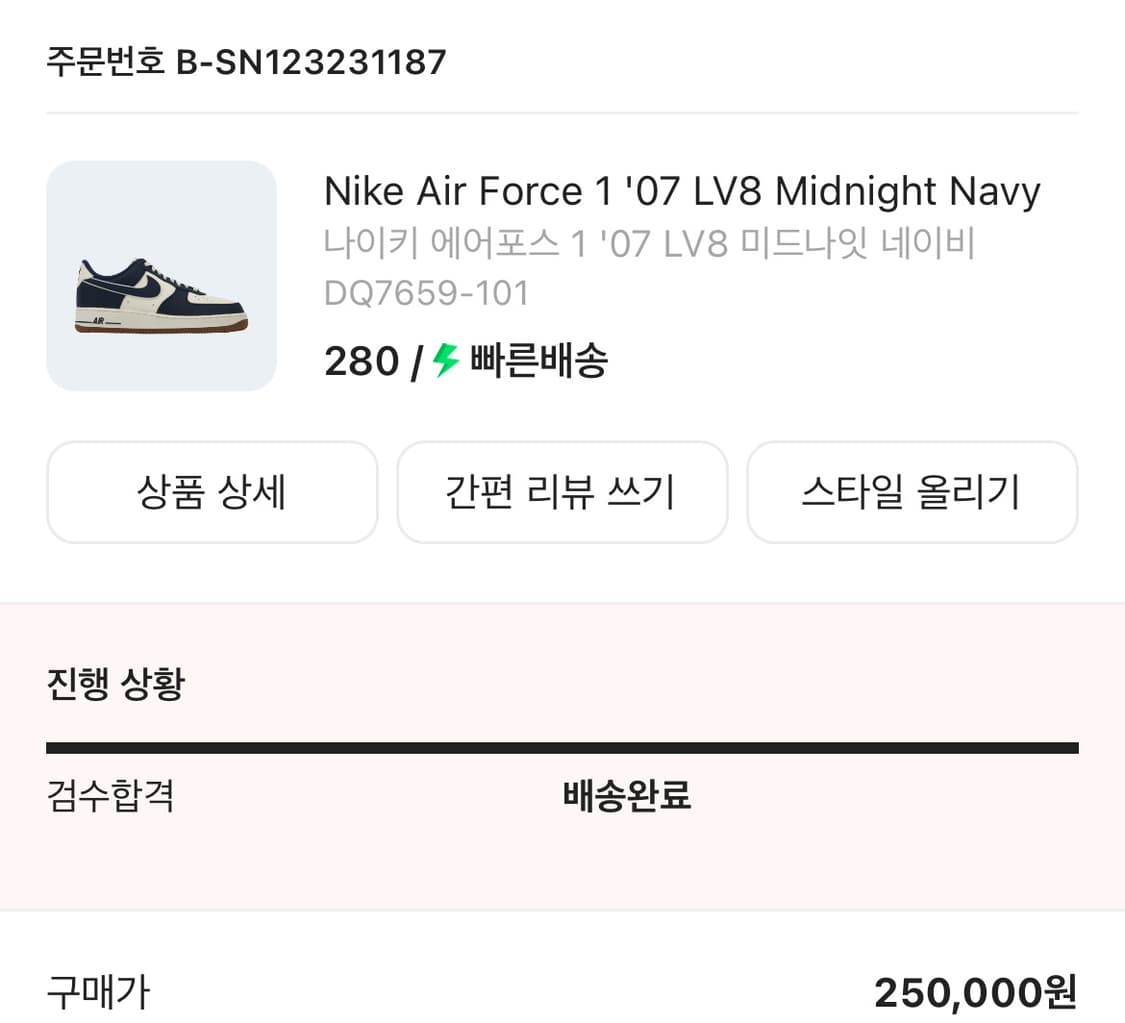1125x1023 pixels.
Task: Click 간편 리뷰 쓰기 to write a review
Action: point(562,491)
